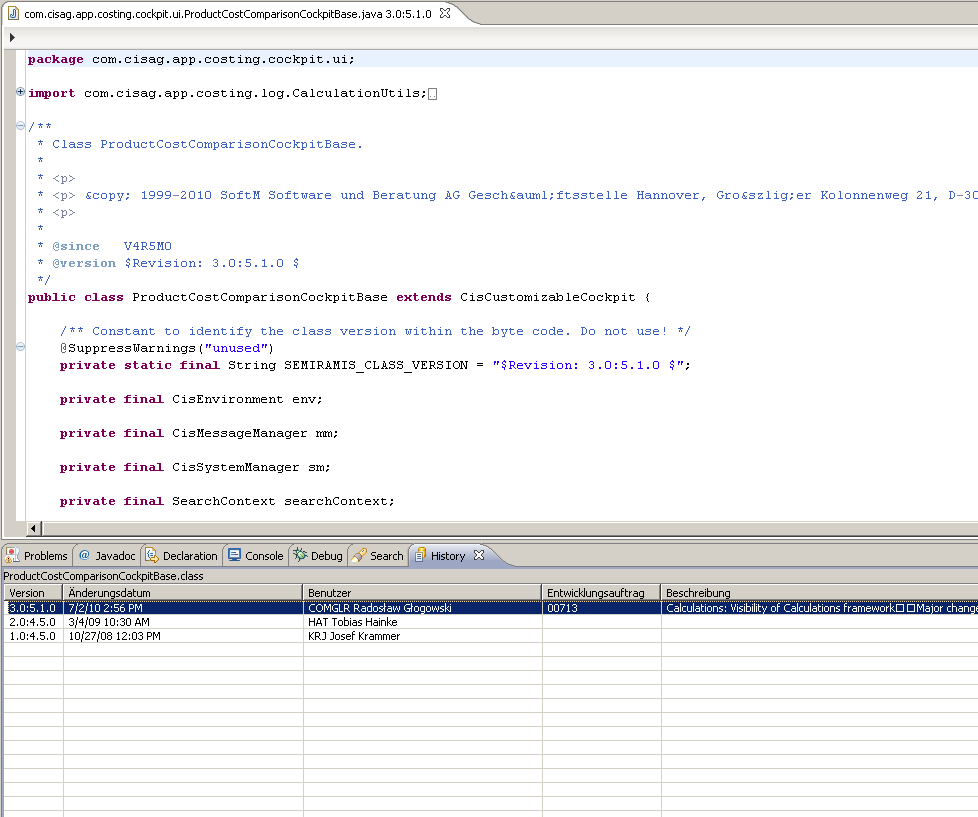Collapse the class Javadoc comment block
Screen dimensions: 978x817
pyautogui.click(x=20, y=126)
